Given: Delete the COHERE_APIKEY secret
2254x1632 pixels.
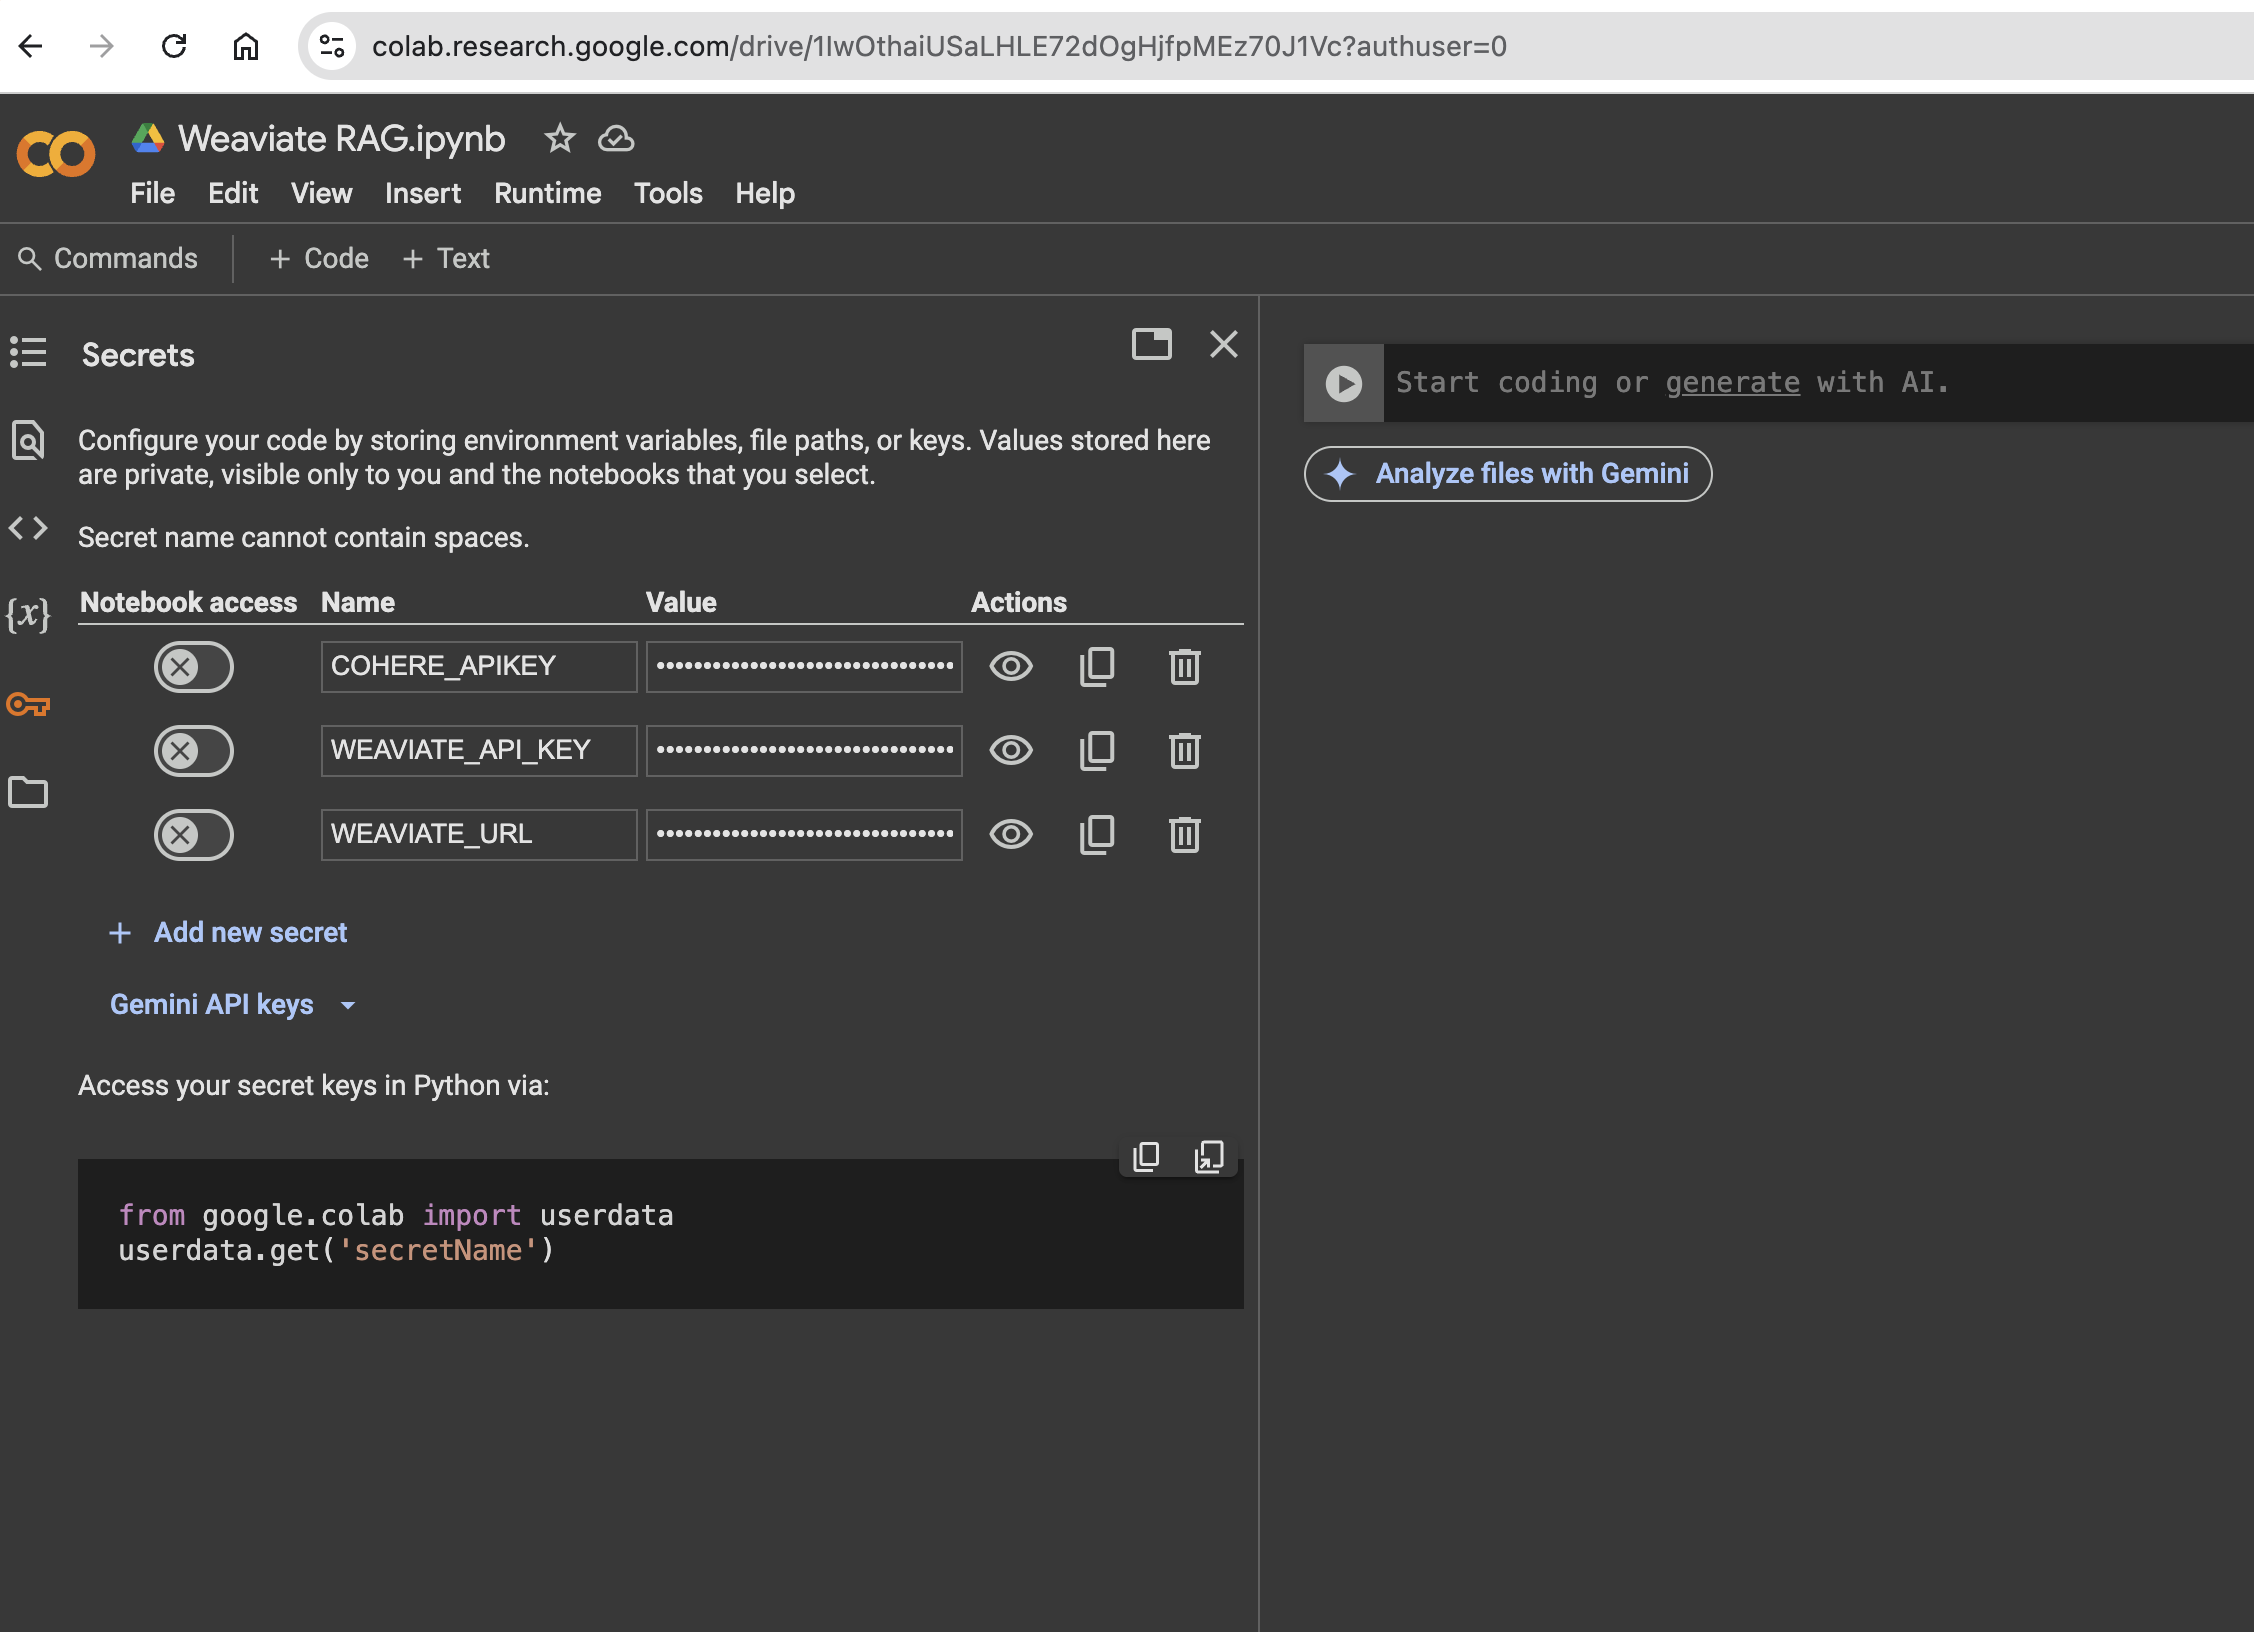Looking at the screenshot, I should [1184, 666].
